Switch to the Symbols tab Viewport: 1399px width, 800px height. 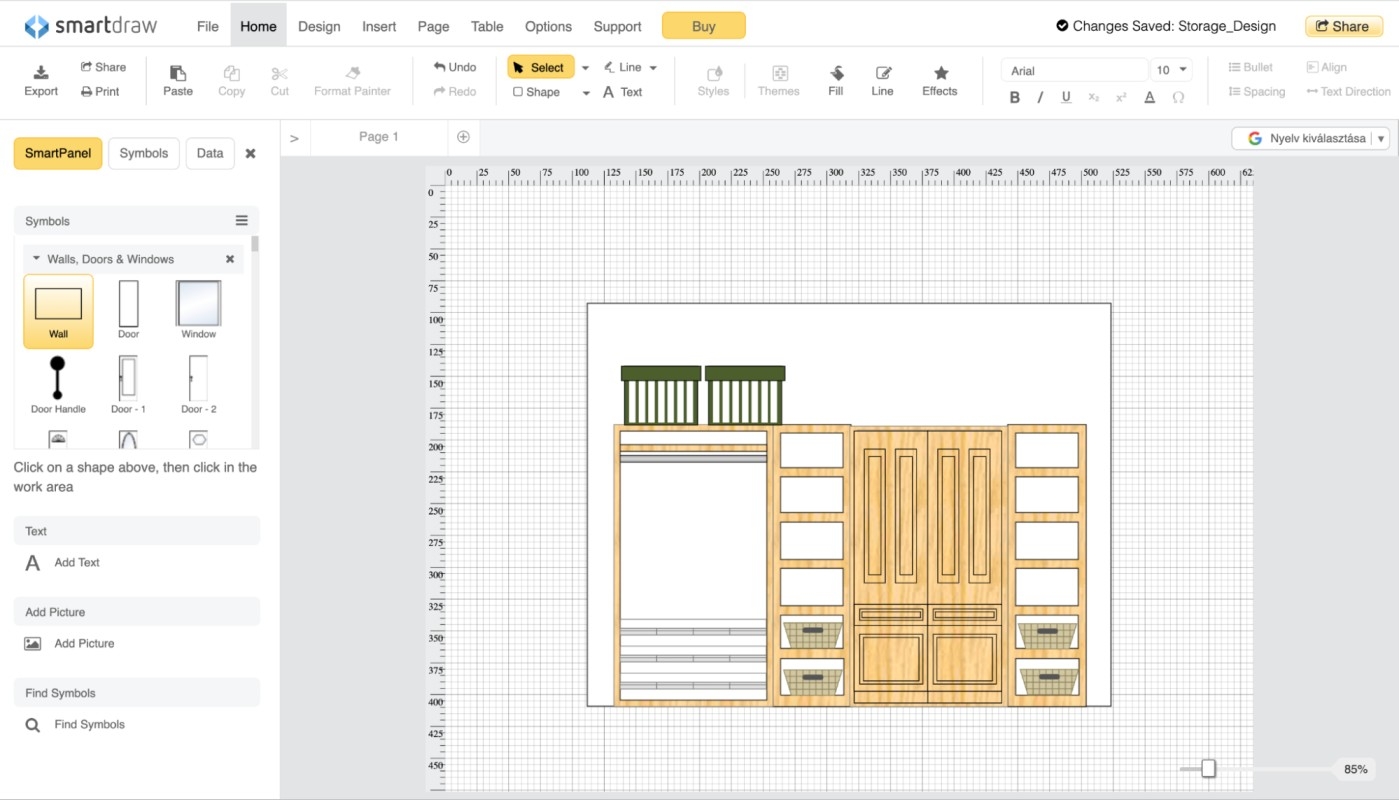coord(144,153)
